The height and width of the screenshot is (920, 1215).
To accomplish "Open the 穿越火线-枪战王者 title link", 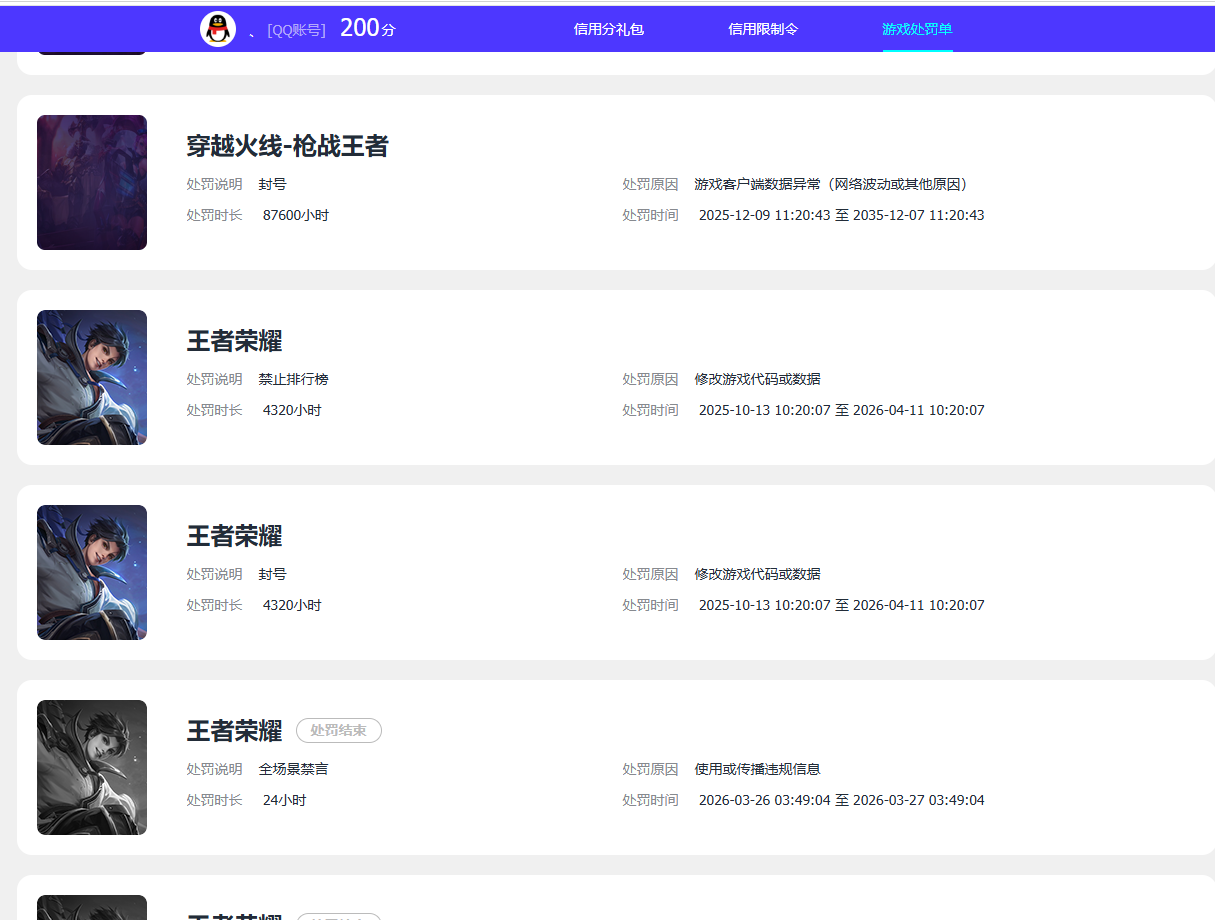I will tap(289, 146).
